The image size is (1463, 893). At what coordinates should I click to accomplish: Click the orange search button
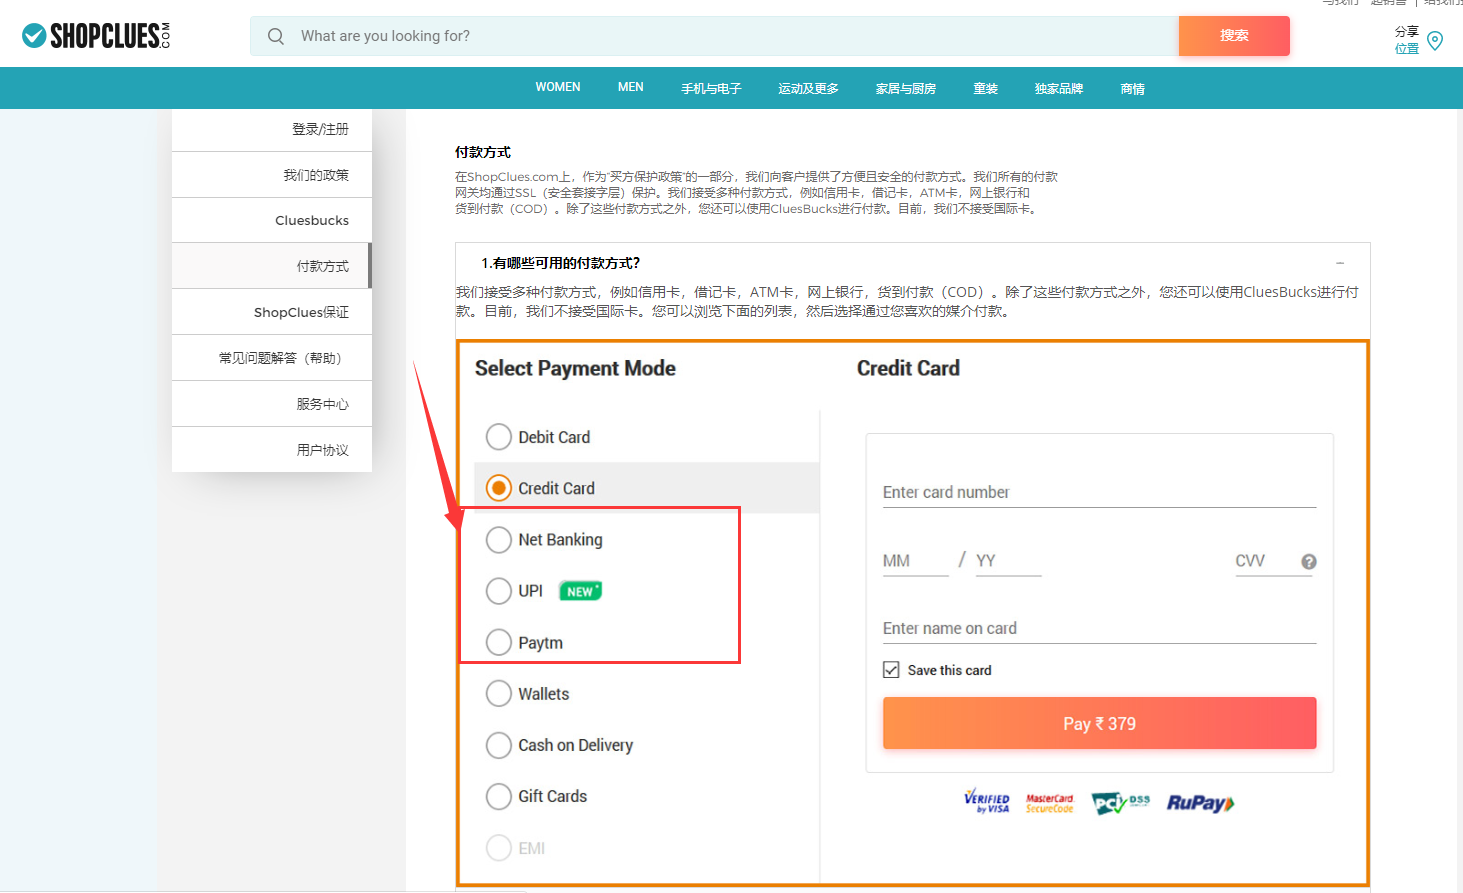[x=1233, y=36]
